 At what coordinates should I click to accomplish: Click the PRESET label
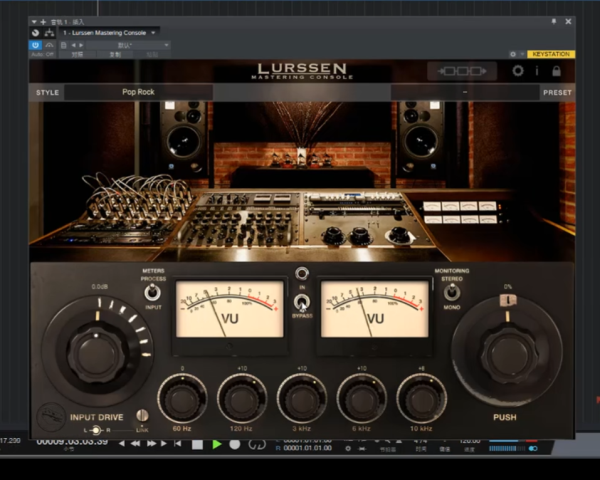[x=557, y=93]
